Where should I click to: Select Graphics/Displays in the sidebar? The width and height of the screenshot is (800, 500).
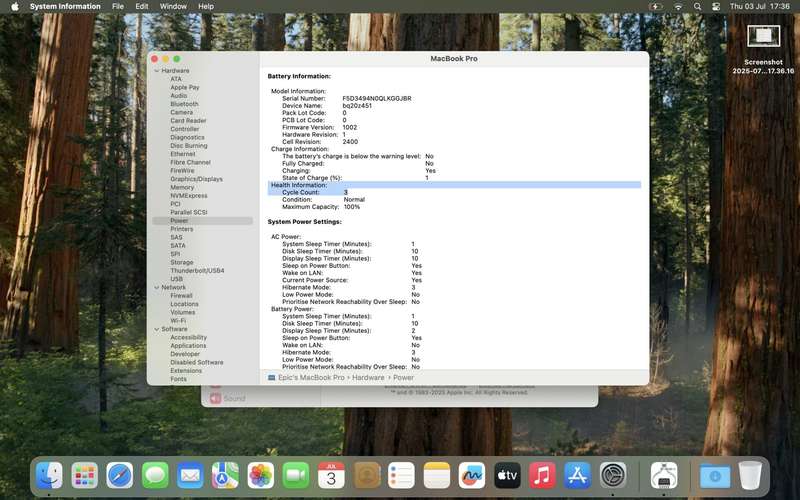click(196, 179)
